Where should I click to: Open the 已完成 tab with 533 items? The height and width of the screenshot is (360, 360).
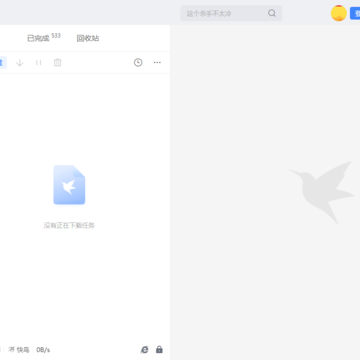(x=44, y=38)
